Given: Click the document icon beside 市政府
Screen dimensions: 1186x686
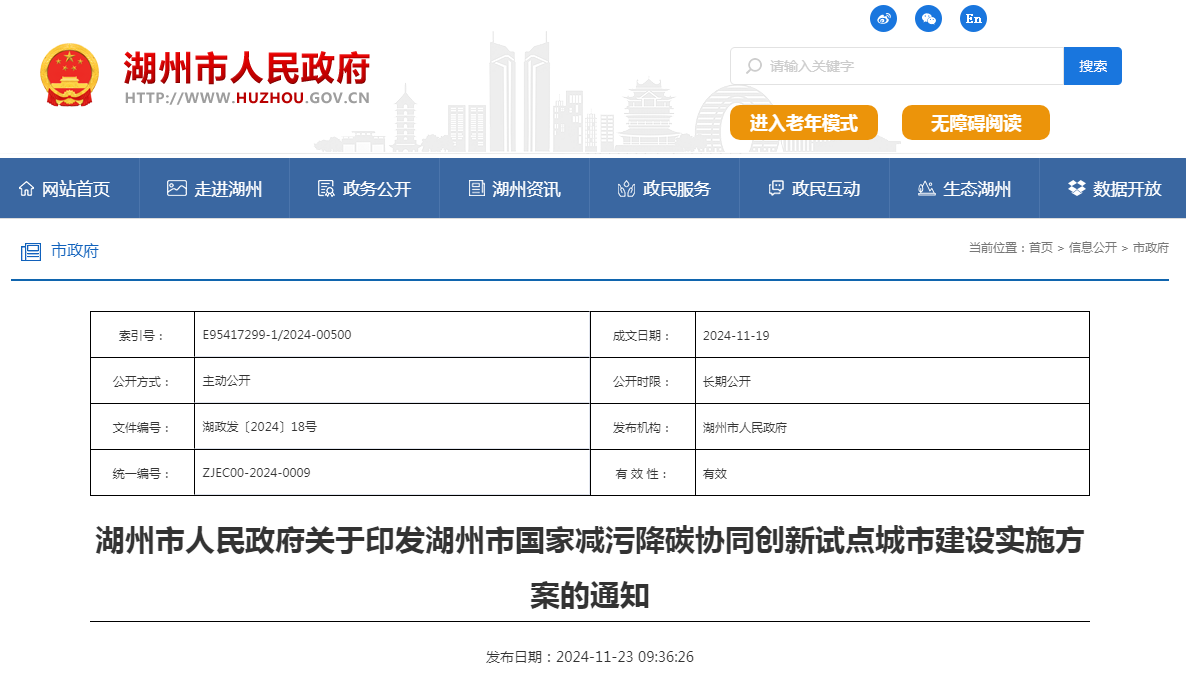Looking at the screenshot, I should (x=31, y=251).
